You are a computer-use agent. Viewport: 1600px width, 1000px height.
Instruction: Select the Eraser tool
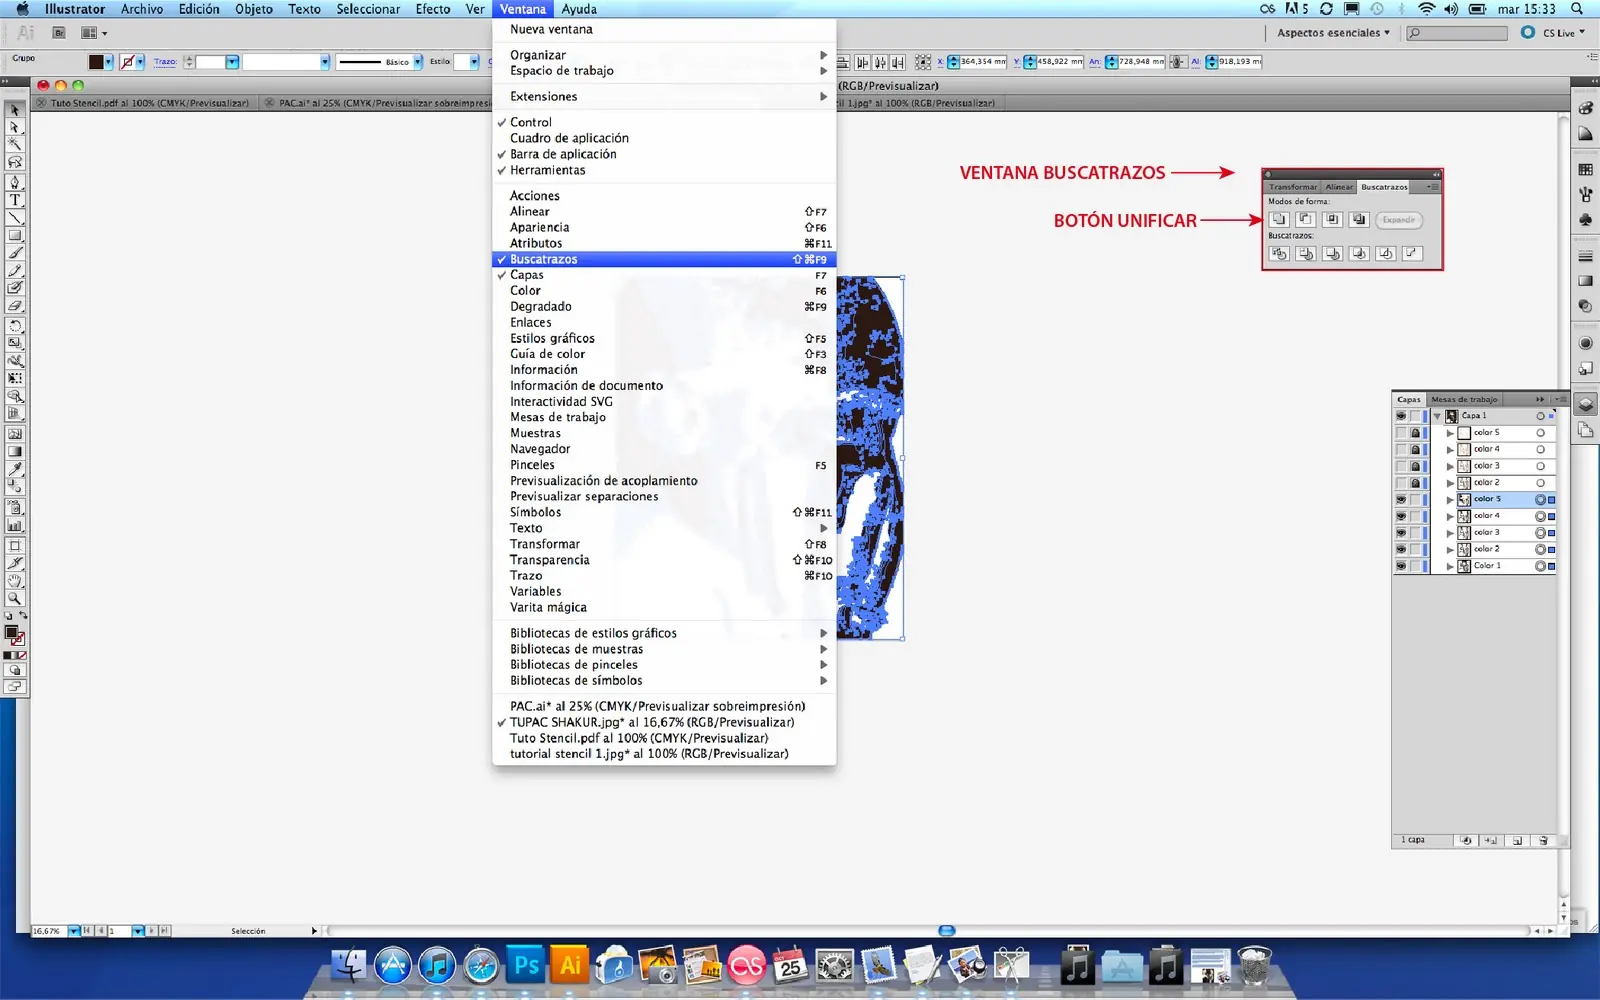[15, 305]
